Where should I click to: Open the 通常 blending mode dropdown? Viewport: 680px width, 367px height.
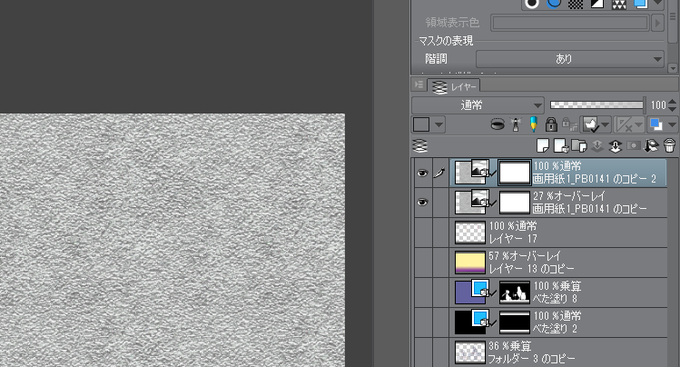point(477,105)
